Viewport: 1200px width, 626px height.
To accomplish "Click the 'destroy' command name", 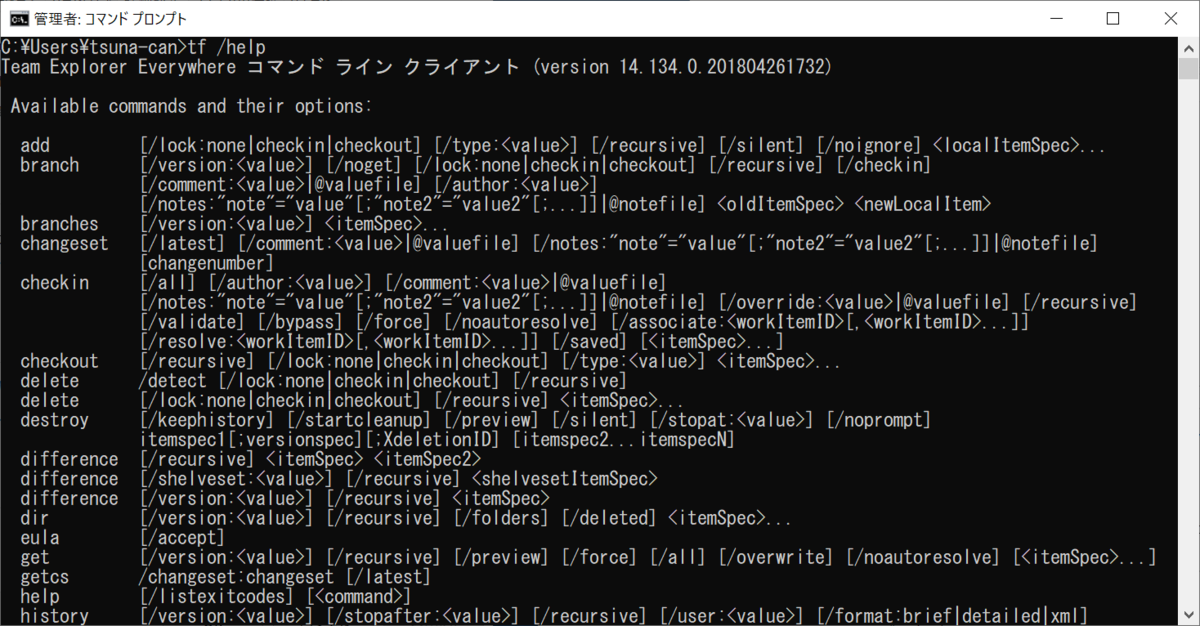I will [x=54, y=420].
